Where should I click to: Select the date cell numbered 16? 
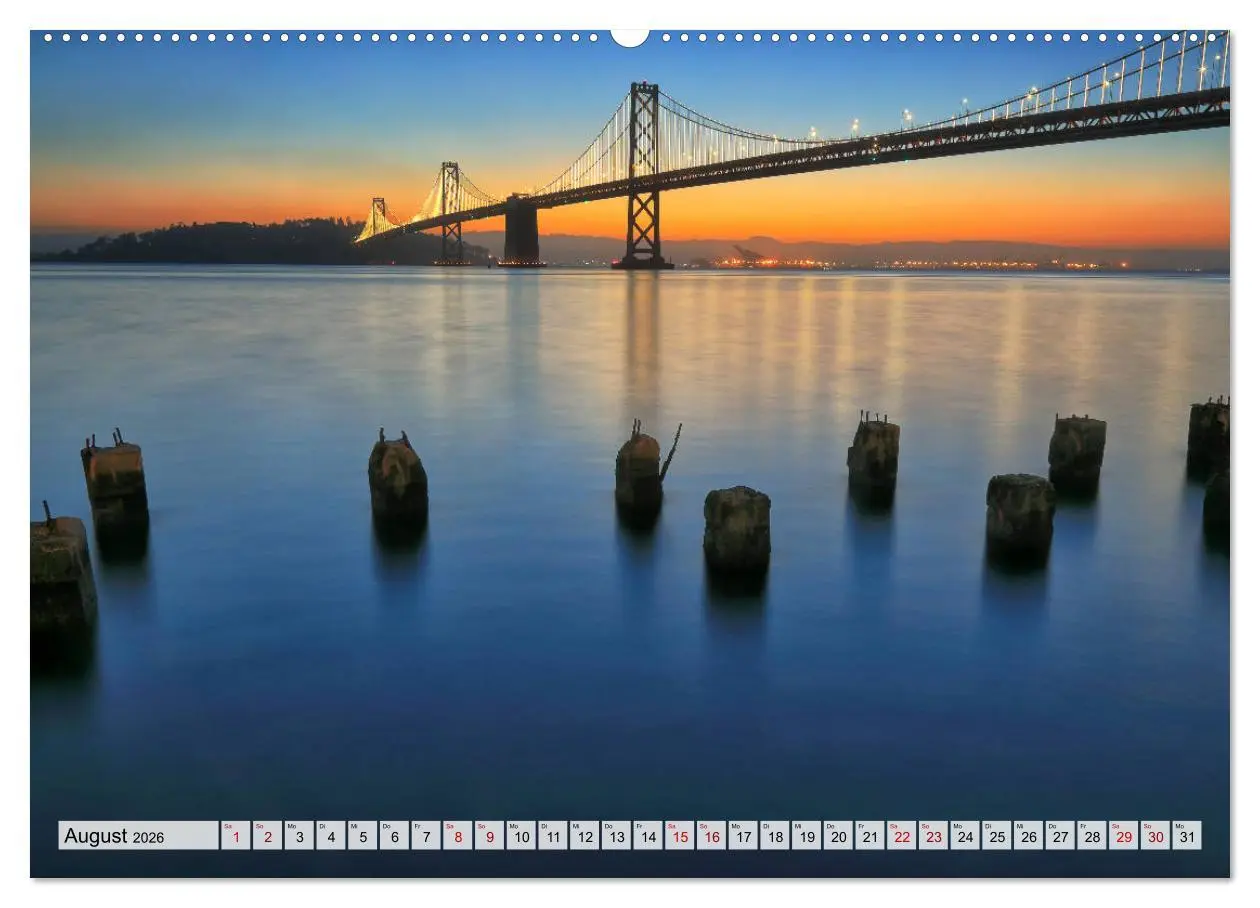(711, 836)
